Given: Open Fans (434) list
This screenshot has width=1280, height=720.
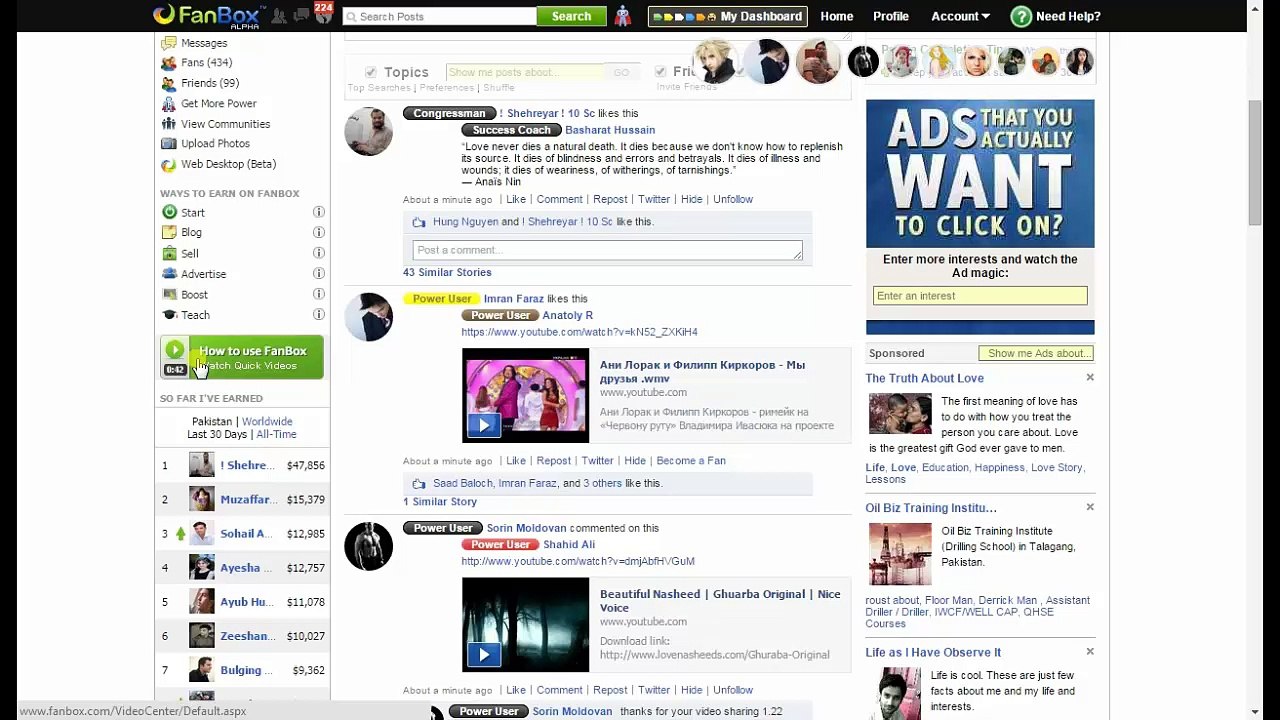Looking at the screenshot, I should point(206,63).
